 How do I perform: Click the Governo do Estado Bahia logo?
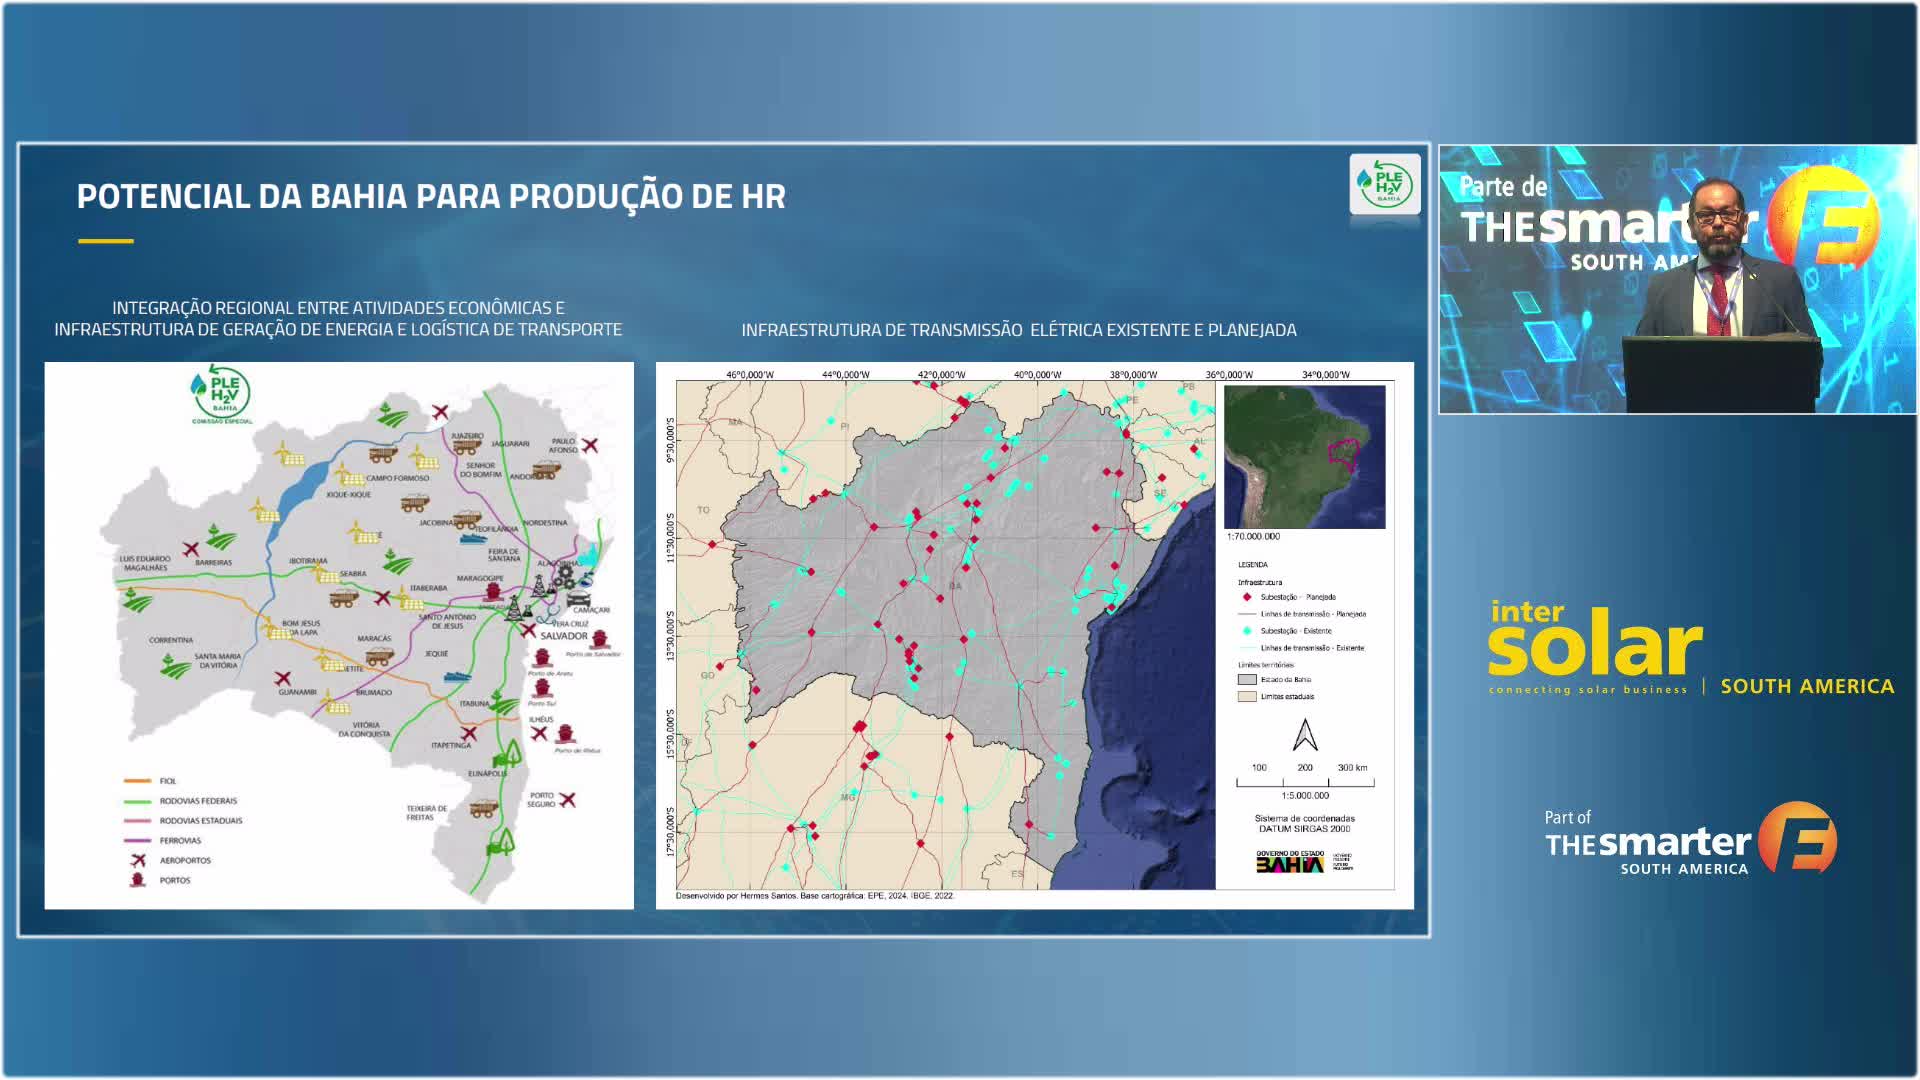1304,861
